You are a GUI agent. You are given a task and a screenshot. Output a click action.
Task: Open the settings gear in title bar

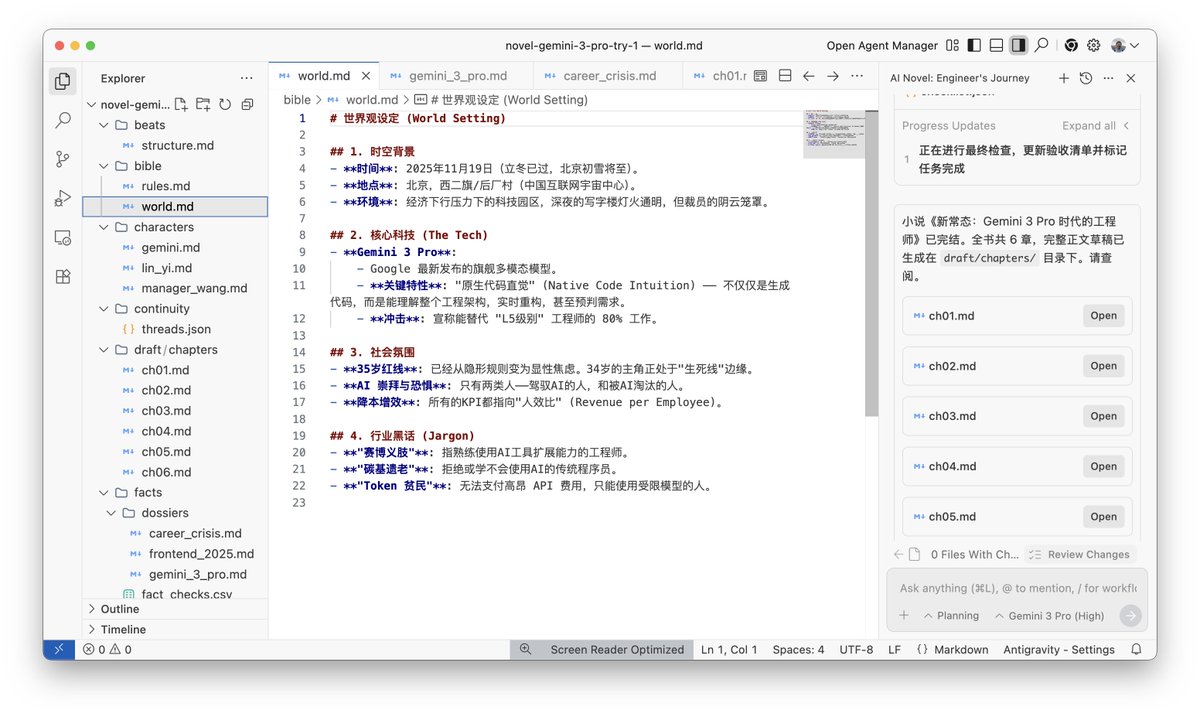click(x=1094, y=45)
